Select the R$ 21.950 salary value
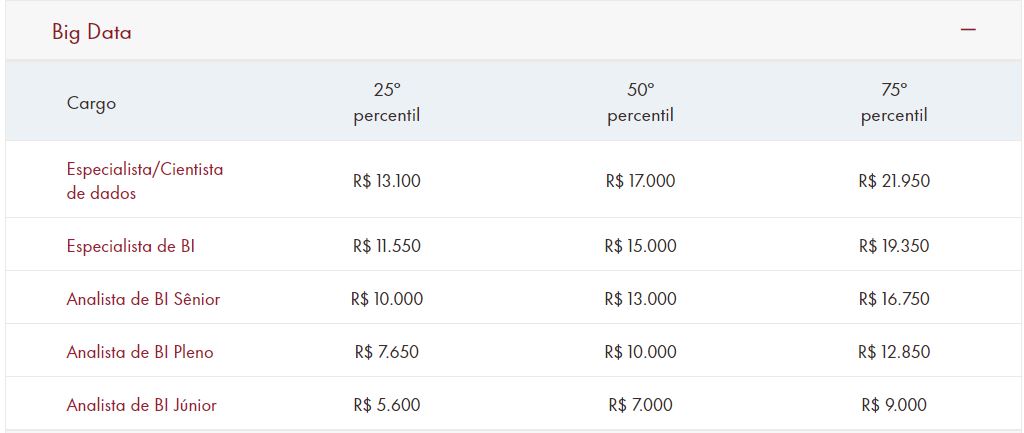Screen dimensions: 1024x433 (x=894, y=181)
